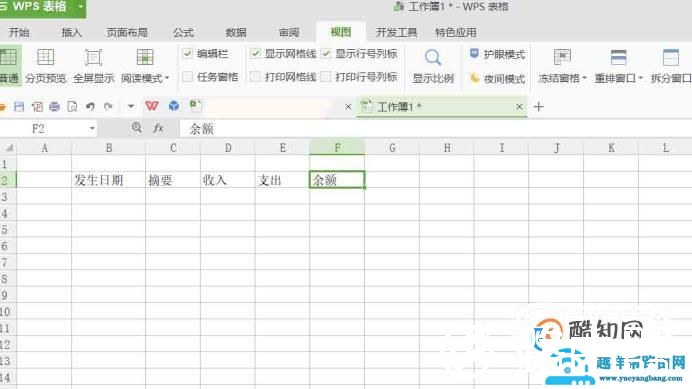The image size is (692, 389).
Task: Open the Name Box dropdown arrow
Action: (x=92, y=128)
